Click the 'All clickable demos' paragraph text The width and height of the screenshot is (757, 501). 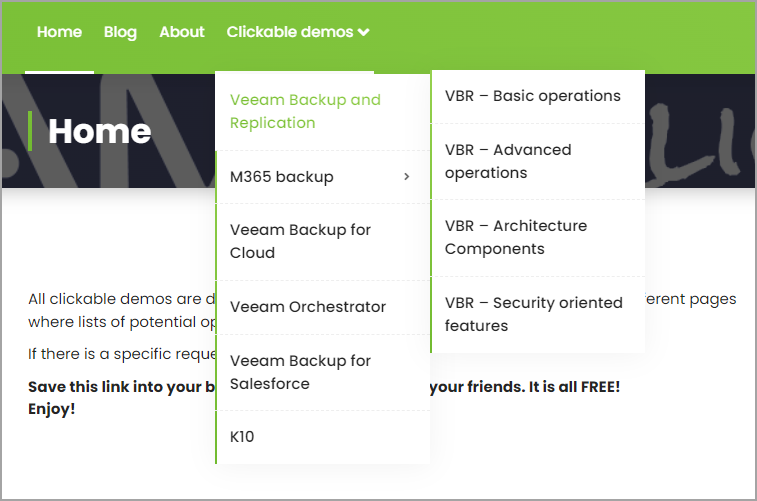122,310
